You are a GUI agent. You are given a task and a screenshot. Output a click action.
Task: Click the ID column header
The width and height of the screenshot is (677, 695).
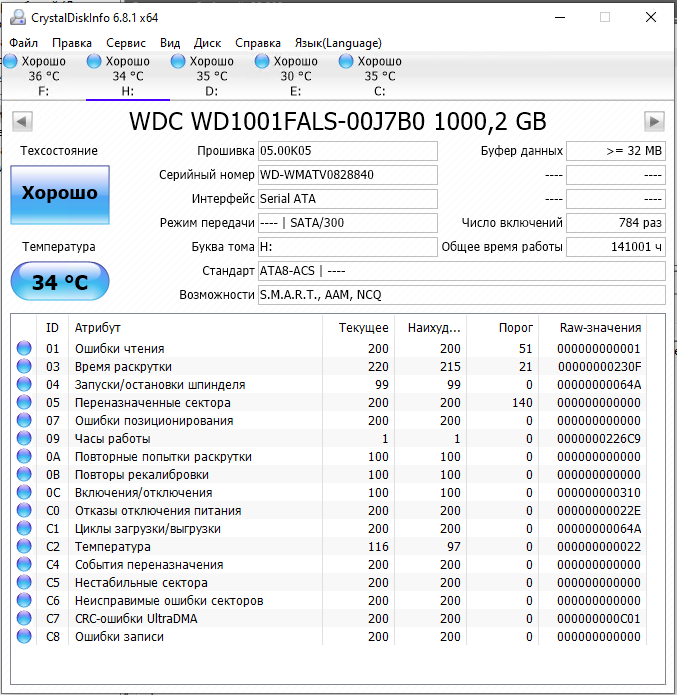click(52, 328)
